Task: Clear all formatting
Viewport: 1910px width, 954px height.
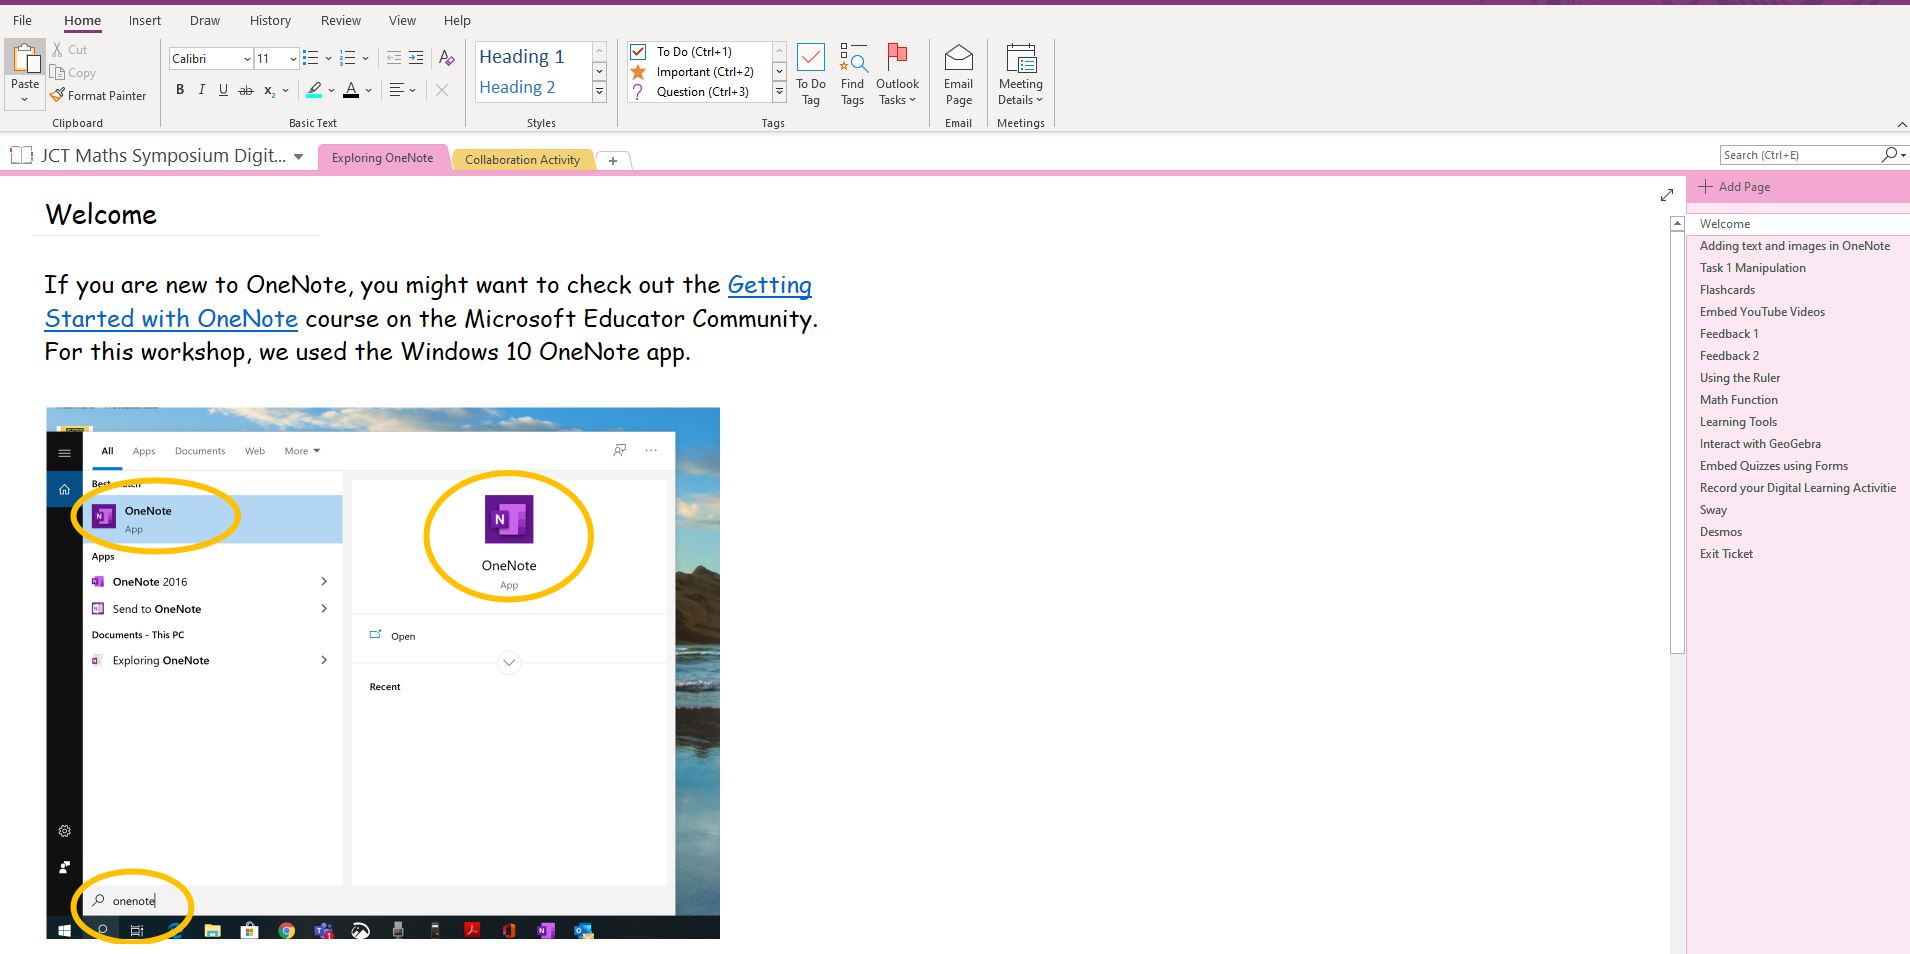Action: point(447,58)
